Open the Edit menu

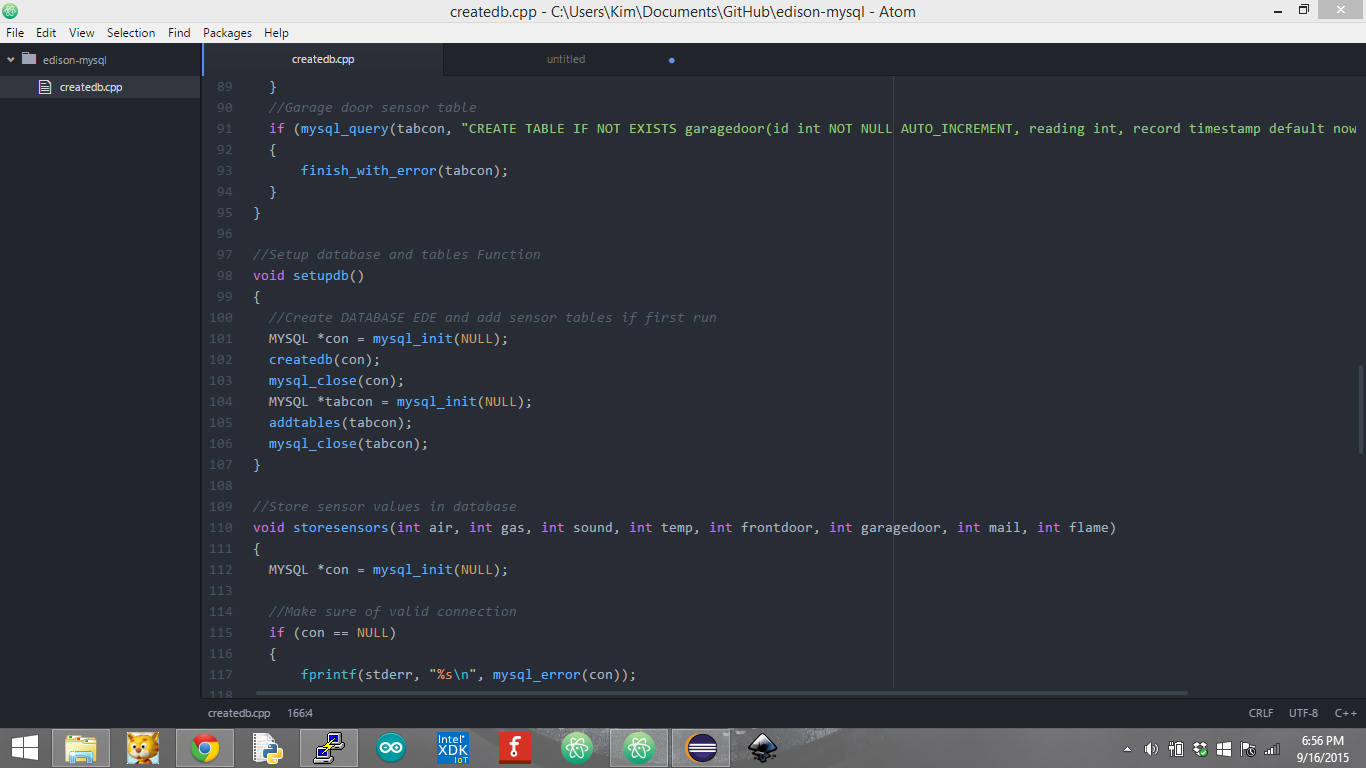coord(46,33)
